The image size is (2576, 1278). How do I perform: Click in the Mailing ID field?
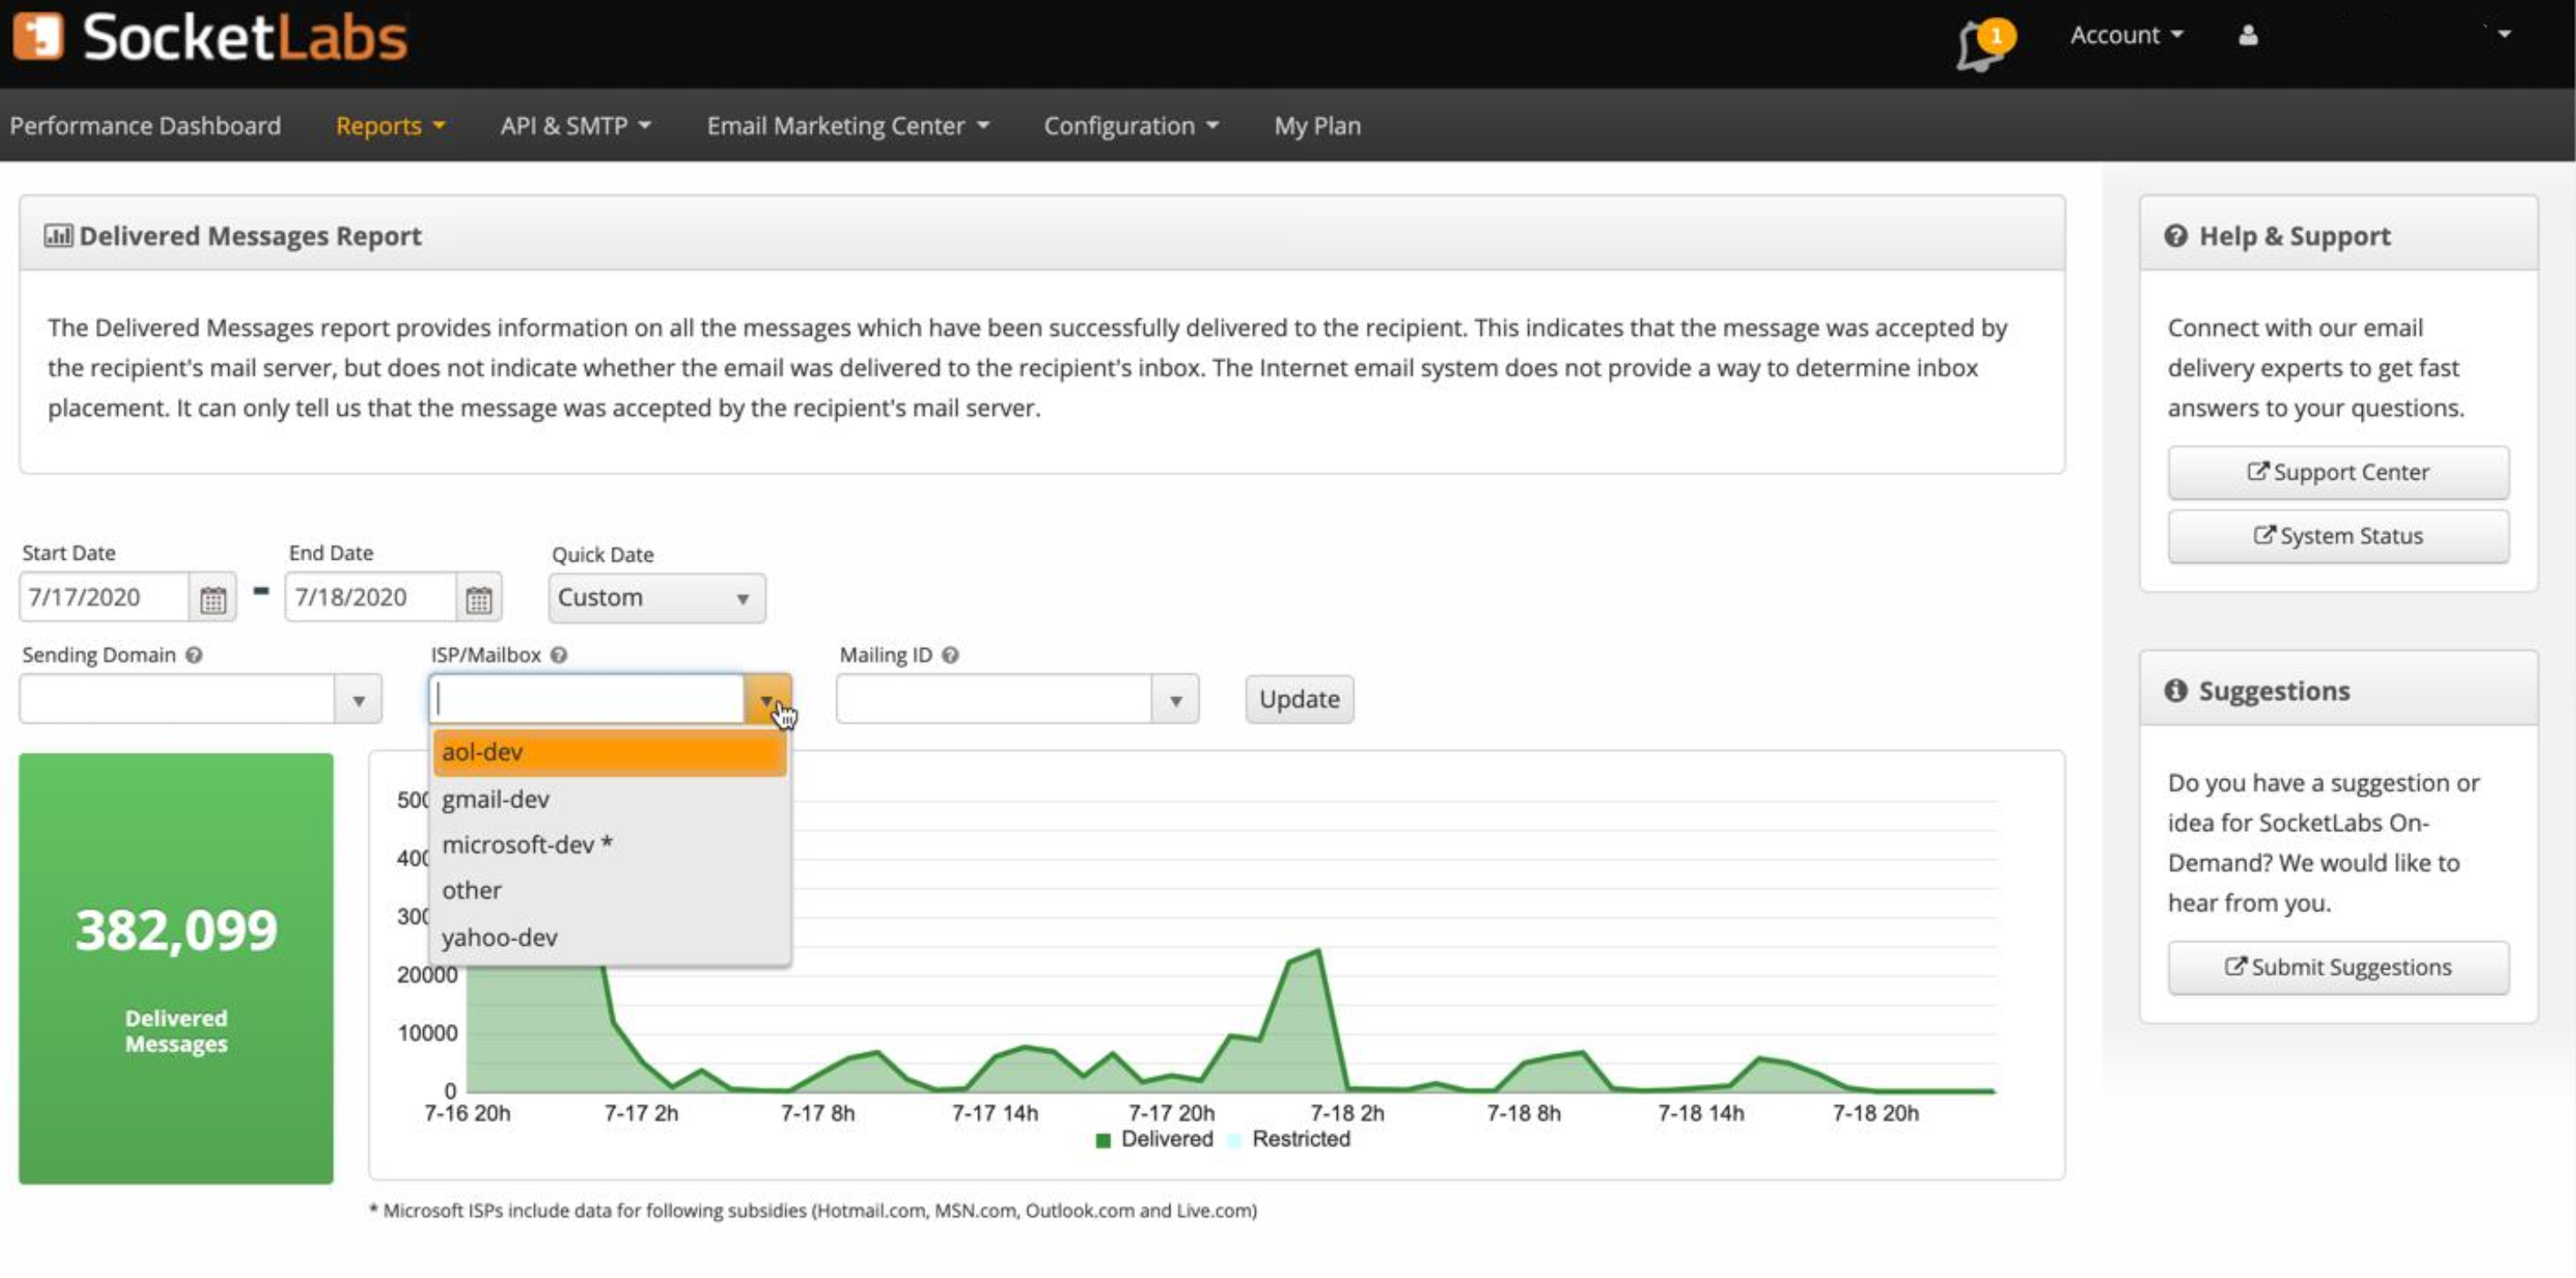click(x=994, y=699)
